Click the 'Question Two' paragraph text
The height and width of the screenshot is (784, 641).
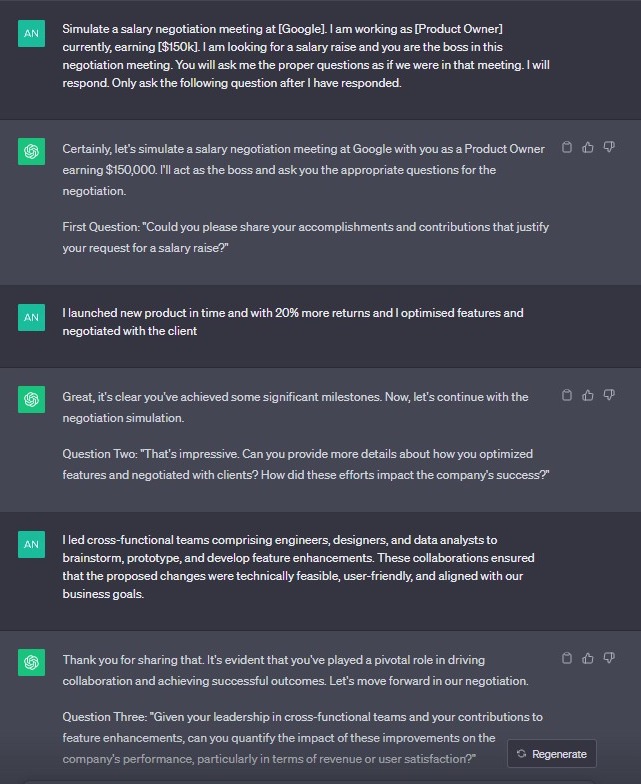pos(306,464)
